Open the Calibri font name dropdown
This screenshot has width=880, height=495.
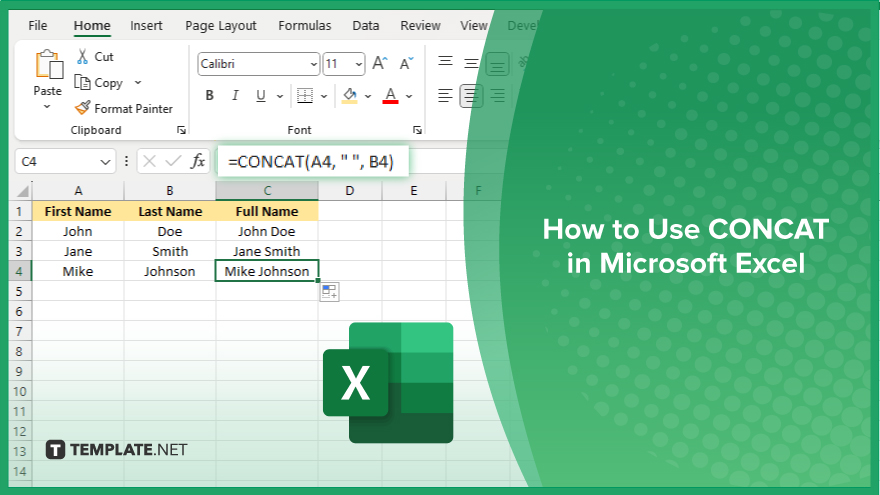point(313,64)
